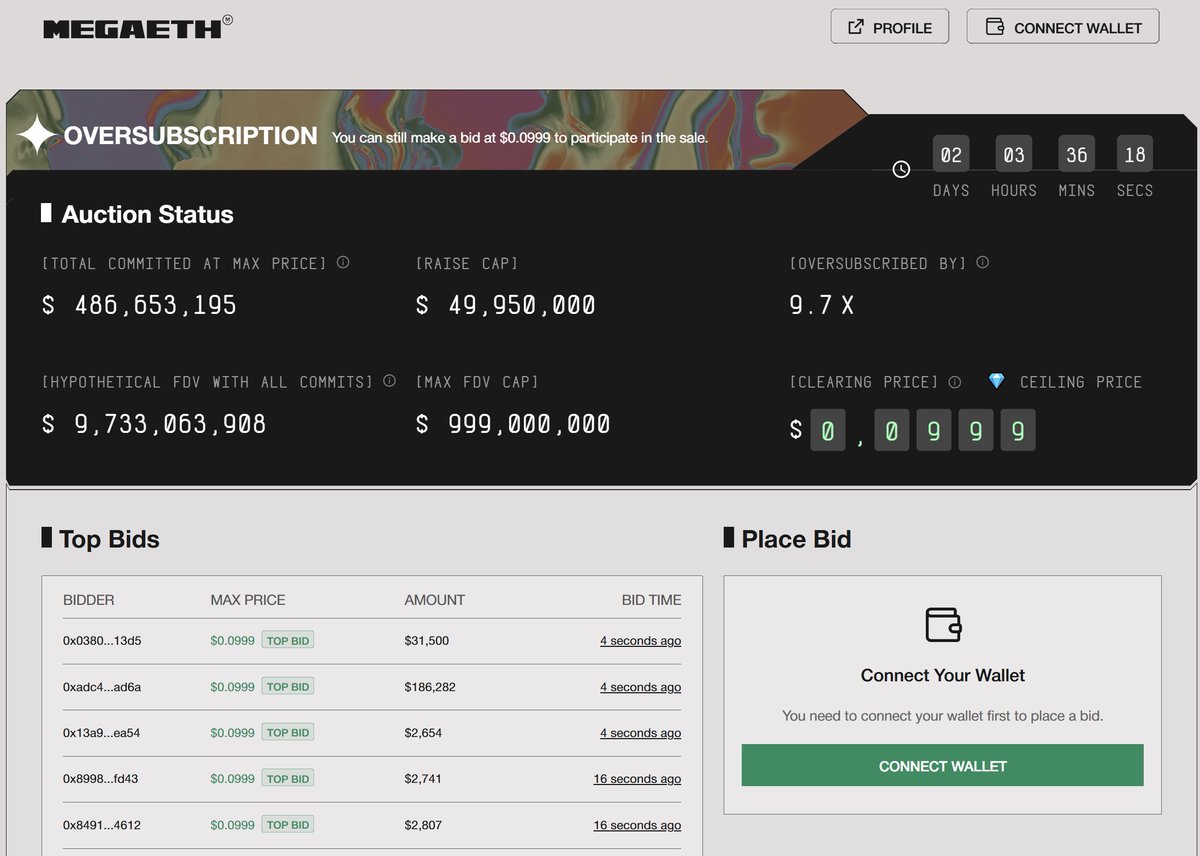This screenshot has width=1200, height=856.
Task: Click the raise cap value $49,950,000
Action: tap(506, 305)
